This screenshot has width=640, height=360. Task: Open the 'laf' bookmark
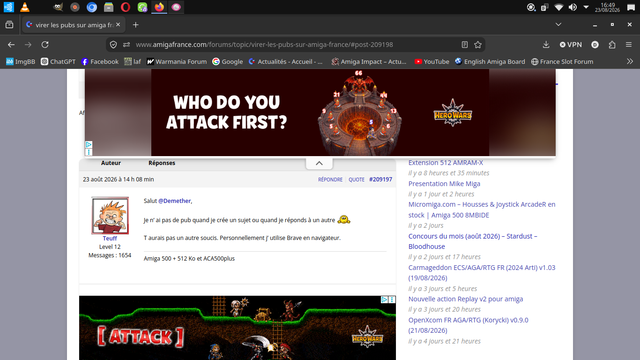coord(133,62)
